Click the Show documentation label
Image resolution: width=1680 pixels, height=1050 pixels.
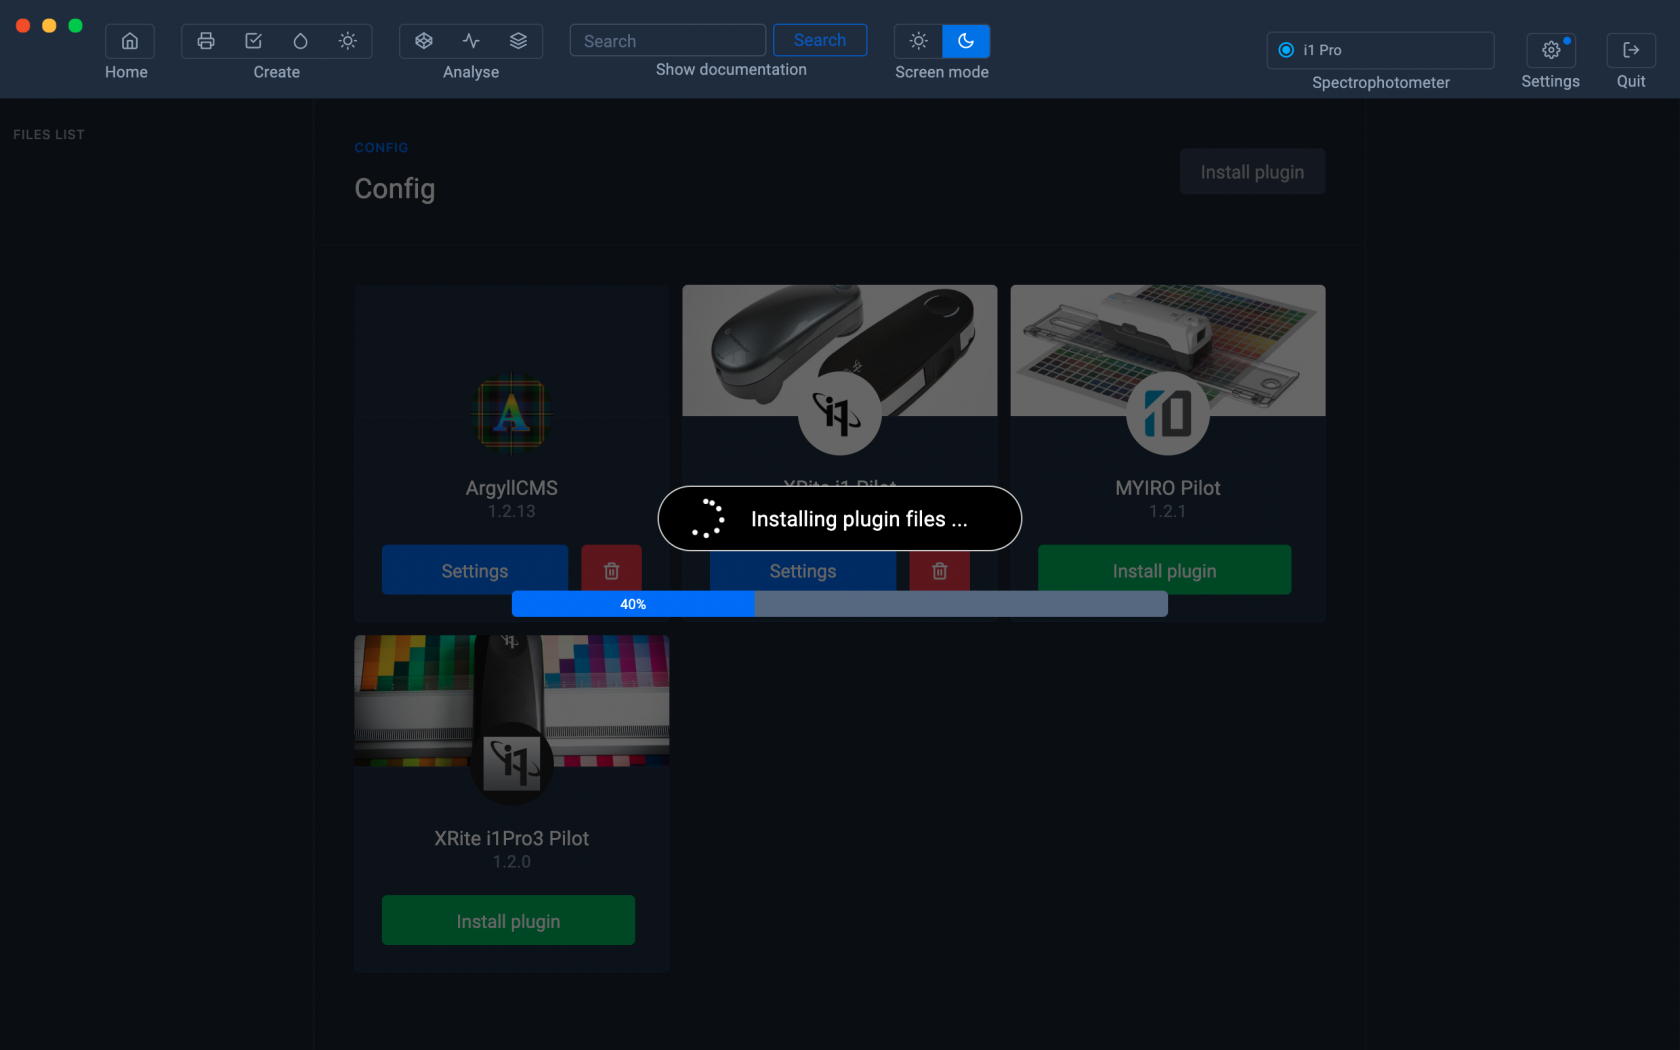click(731, 69)
